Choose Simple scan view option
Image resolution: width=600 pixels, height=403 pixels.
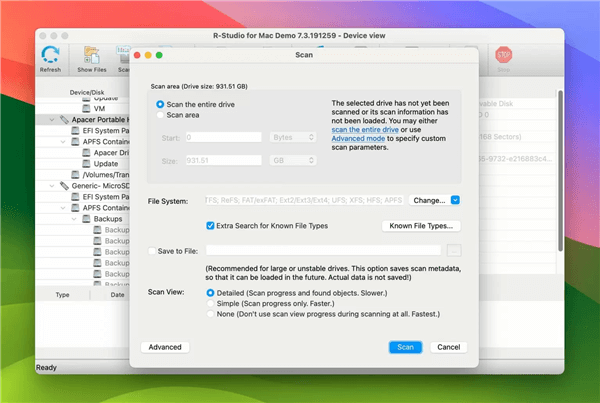click(x=210, y=303)
